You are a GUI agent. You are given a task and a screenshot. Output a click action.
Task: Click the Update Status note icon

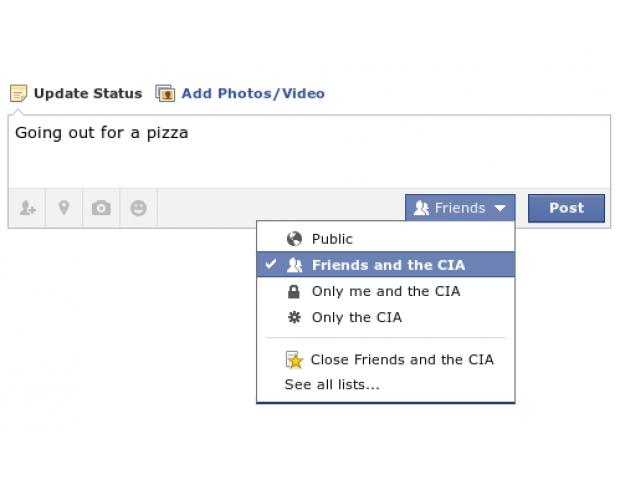pyautogui.click(x=18, y=93)
